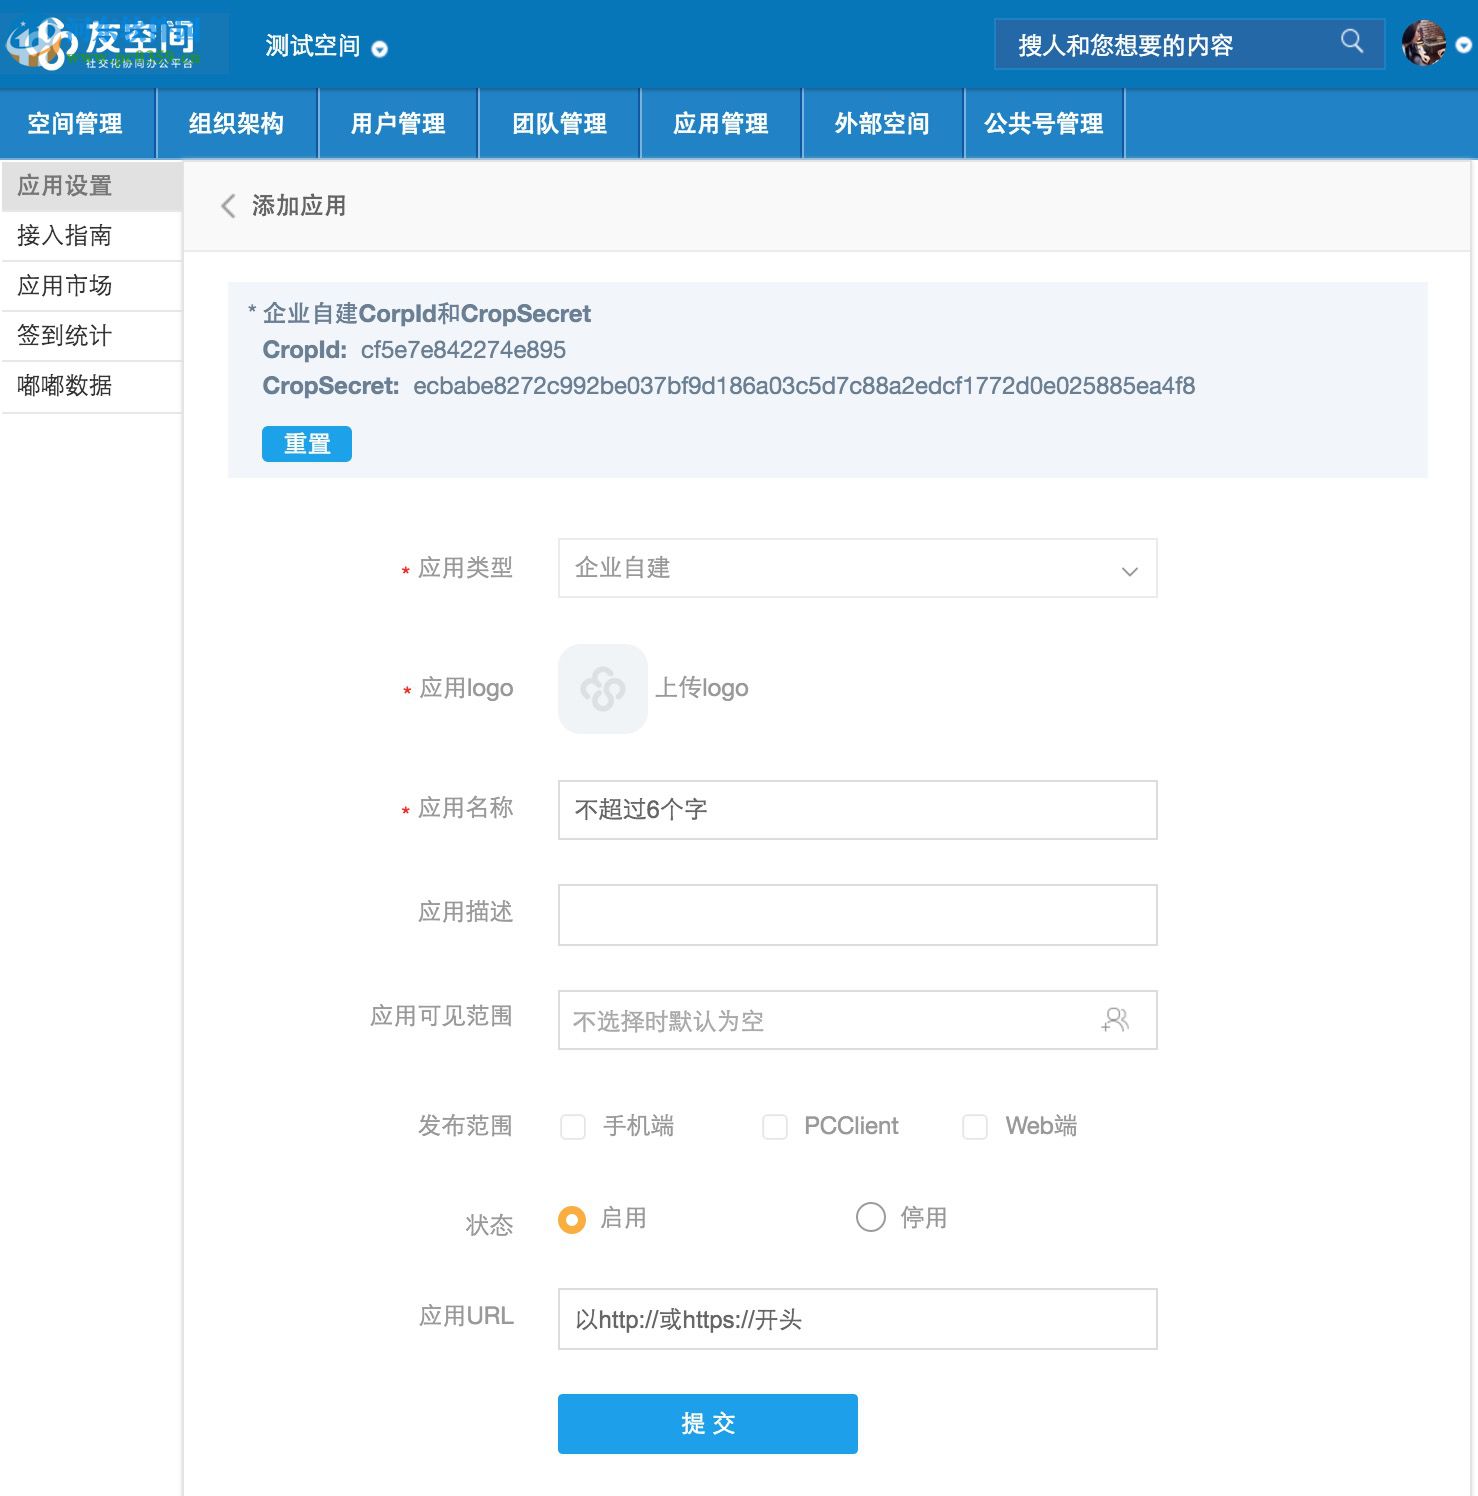Click the search magnifier icon
The image size is (1478, 1496).
point(1352,43)
